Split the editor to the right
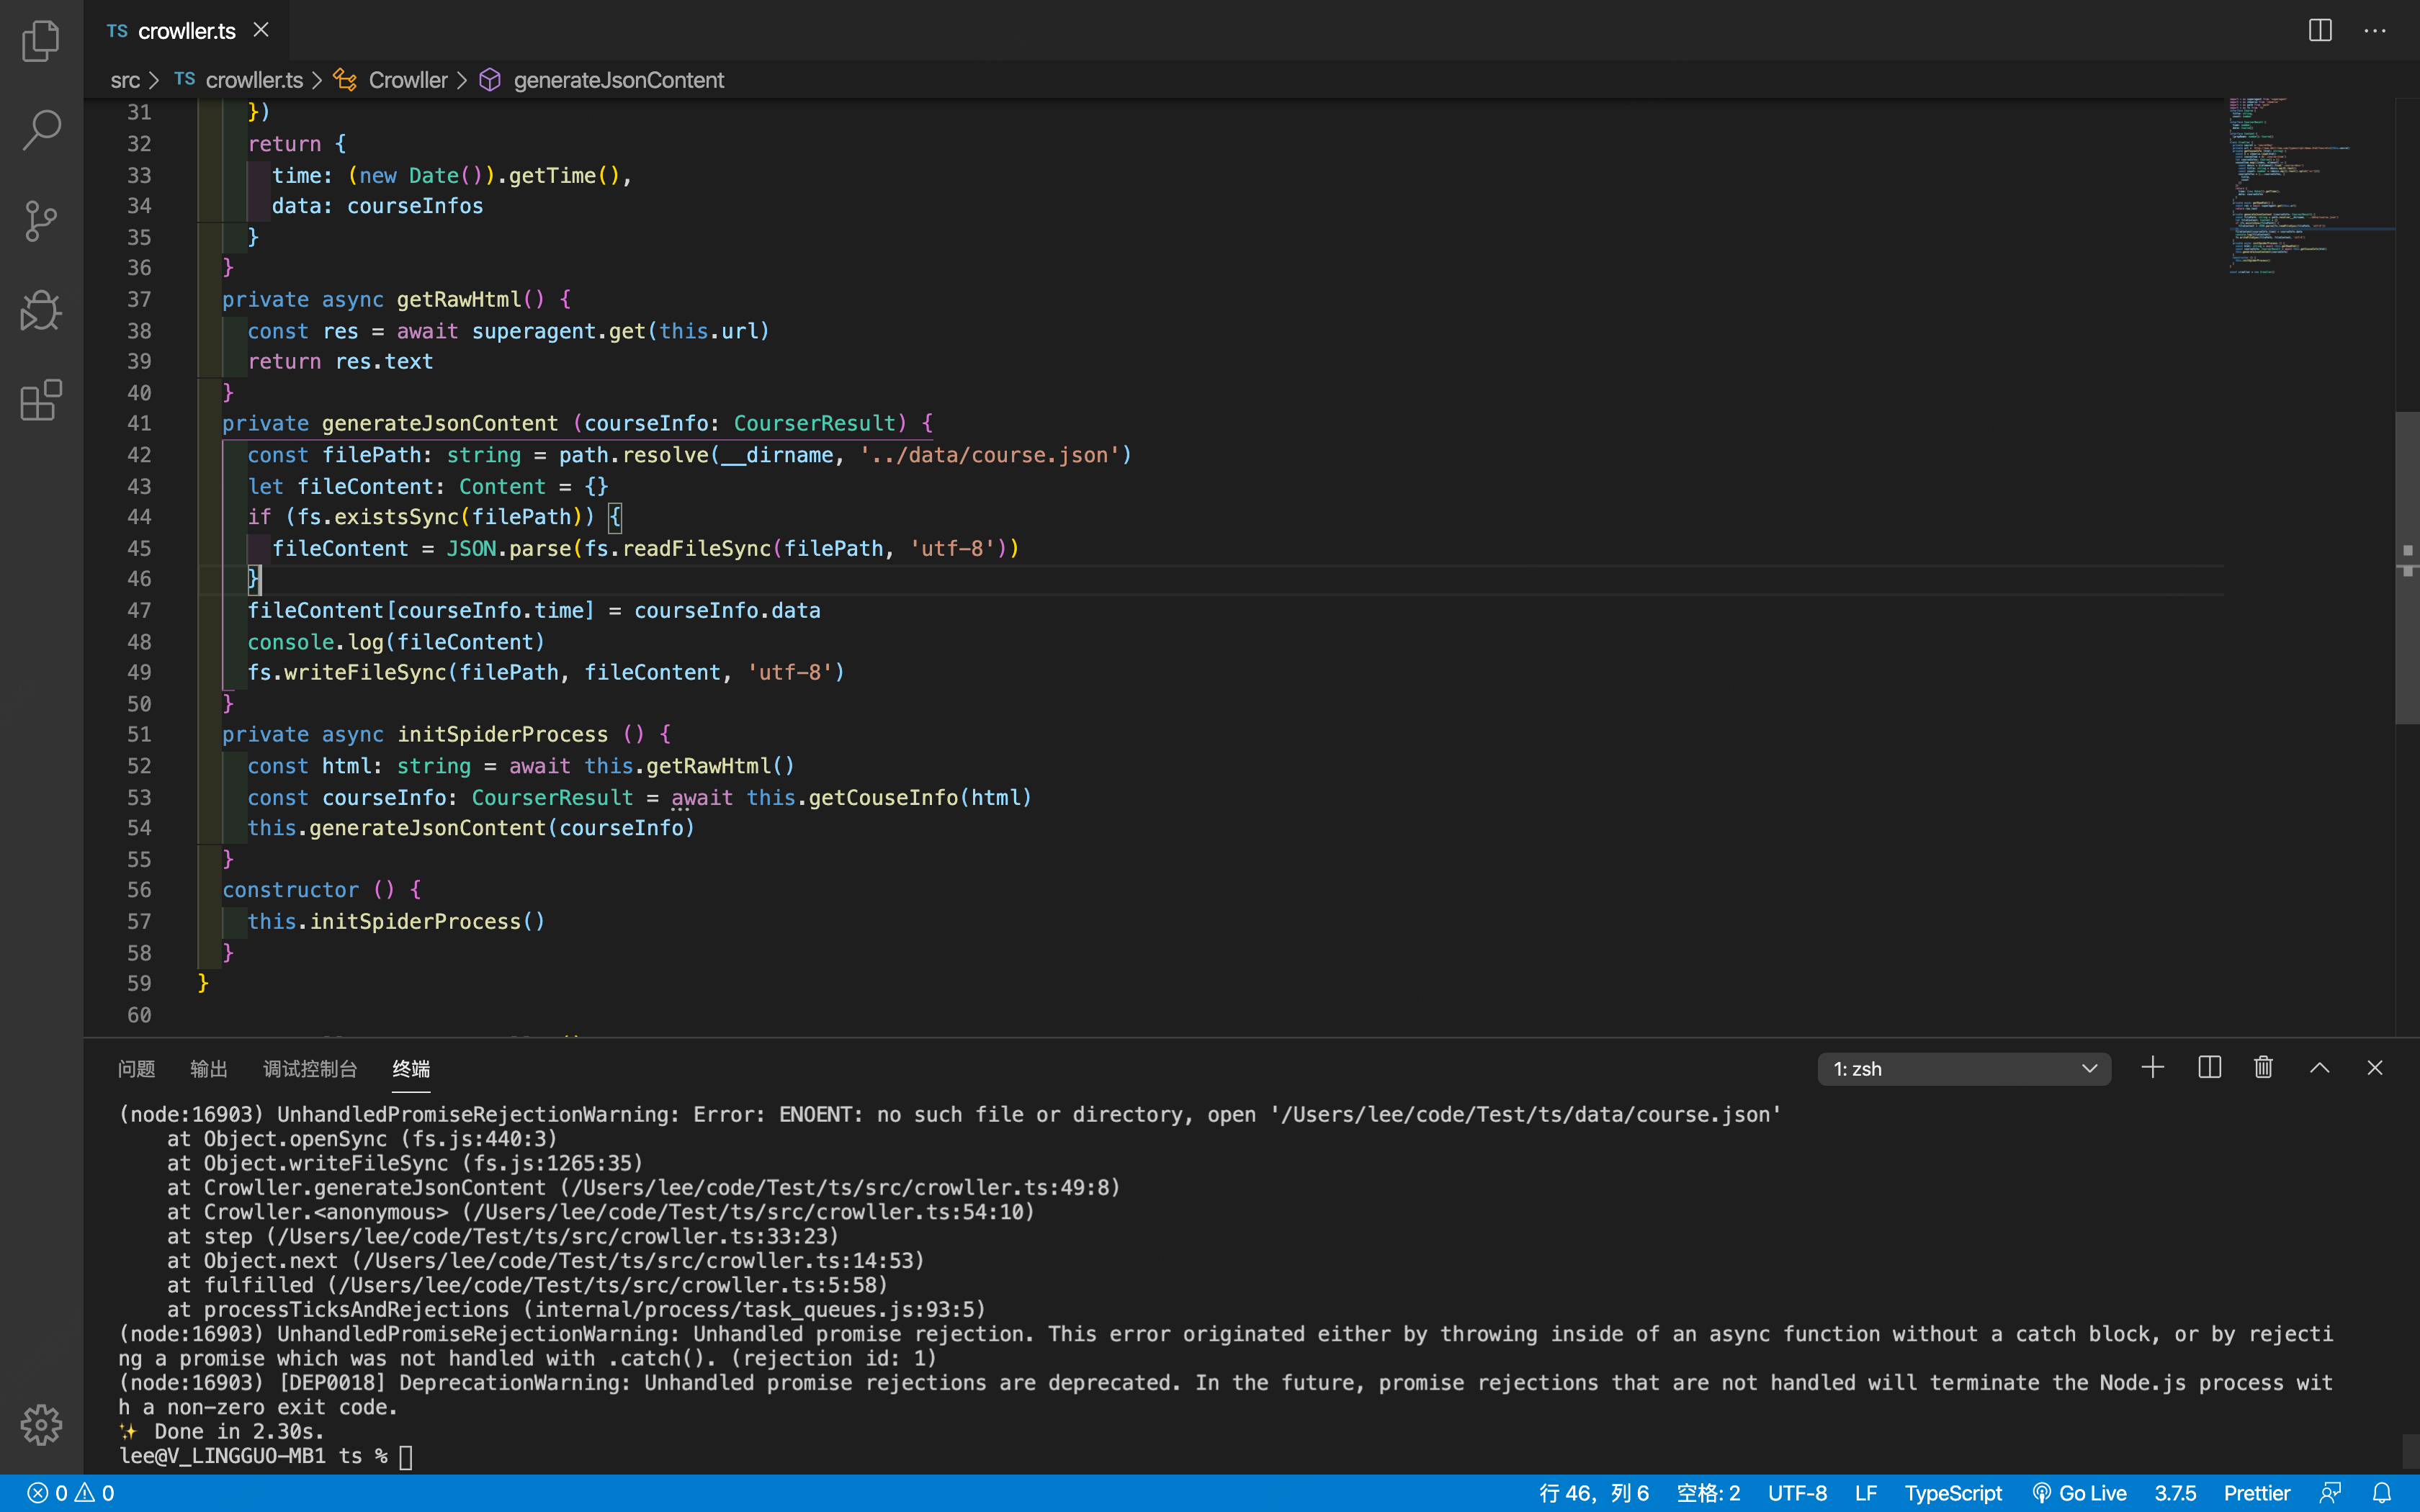Image resolution: width=2420 pixels, height=1512 pixels. (2320, 31)
